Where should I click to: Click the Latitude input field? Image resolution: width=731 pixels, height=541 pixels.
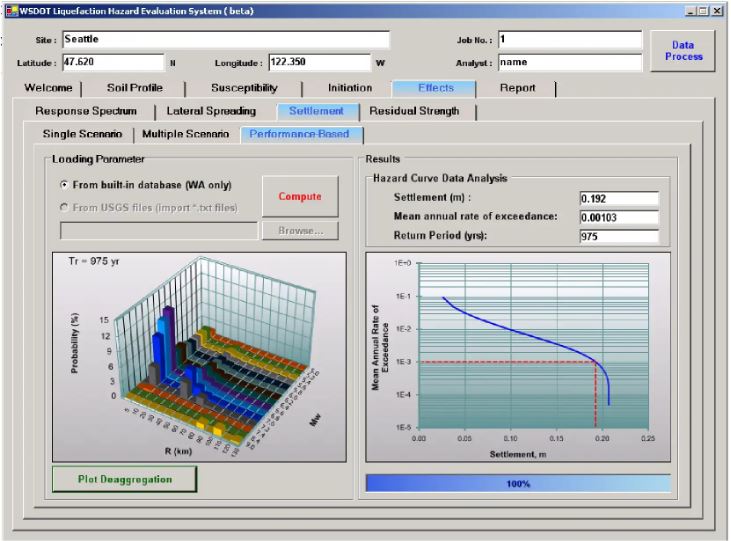pos(112,62)
